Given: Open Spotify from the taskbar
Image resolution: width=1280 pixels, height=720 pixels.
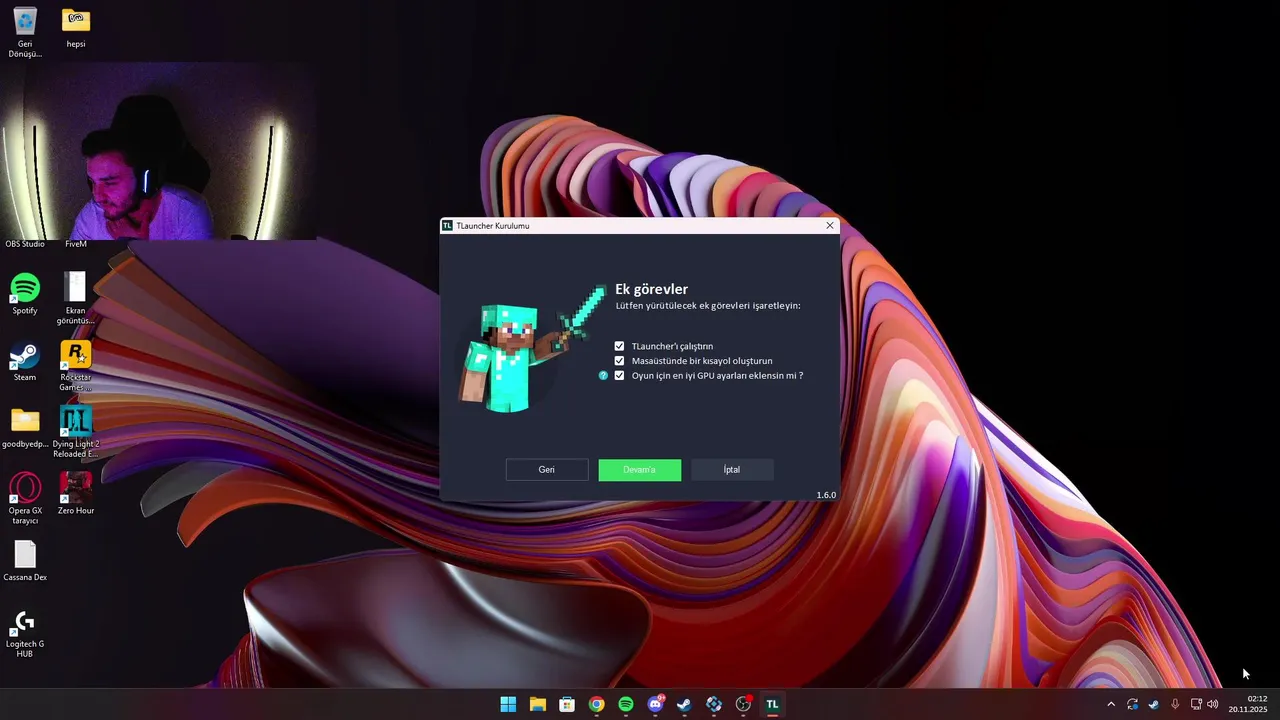Looking at the screenshot, I should [626, 704].
